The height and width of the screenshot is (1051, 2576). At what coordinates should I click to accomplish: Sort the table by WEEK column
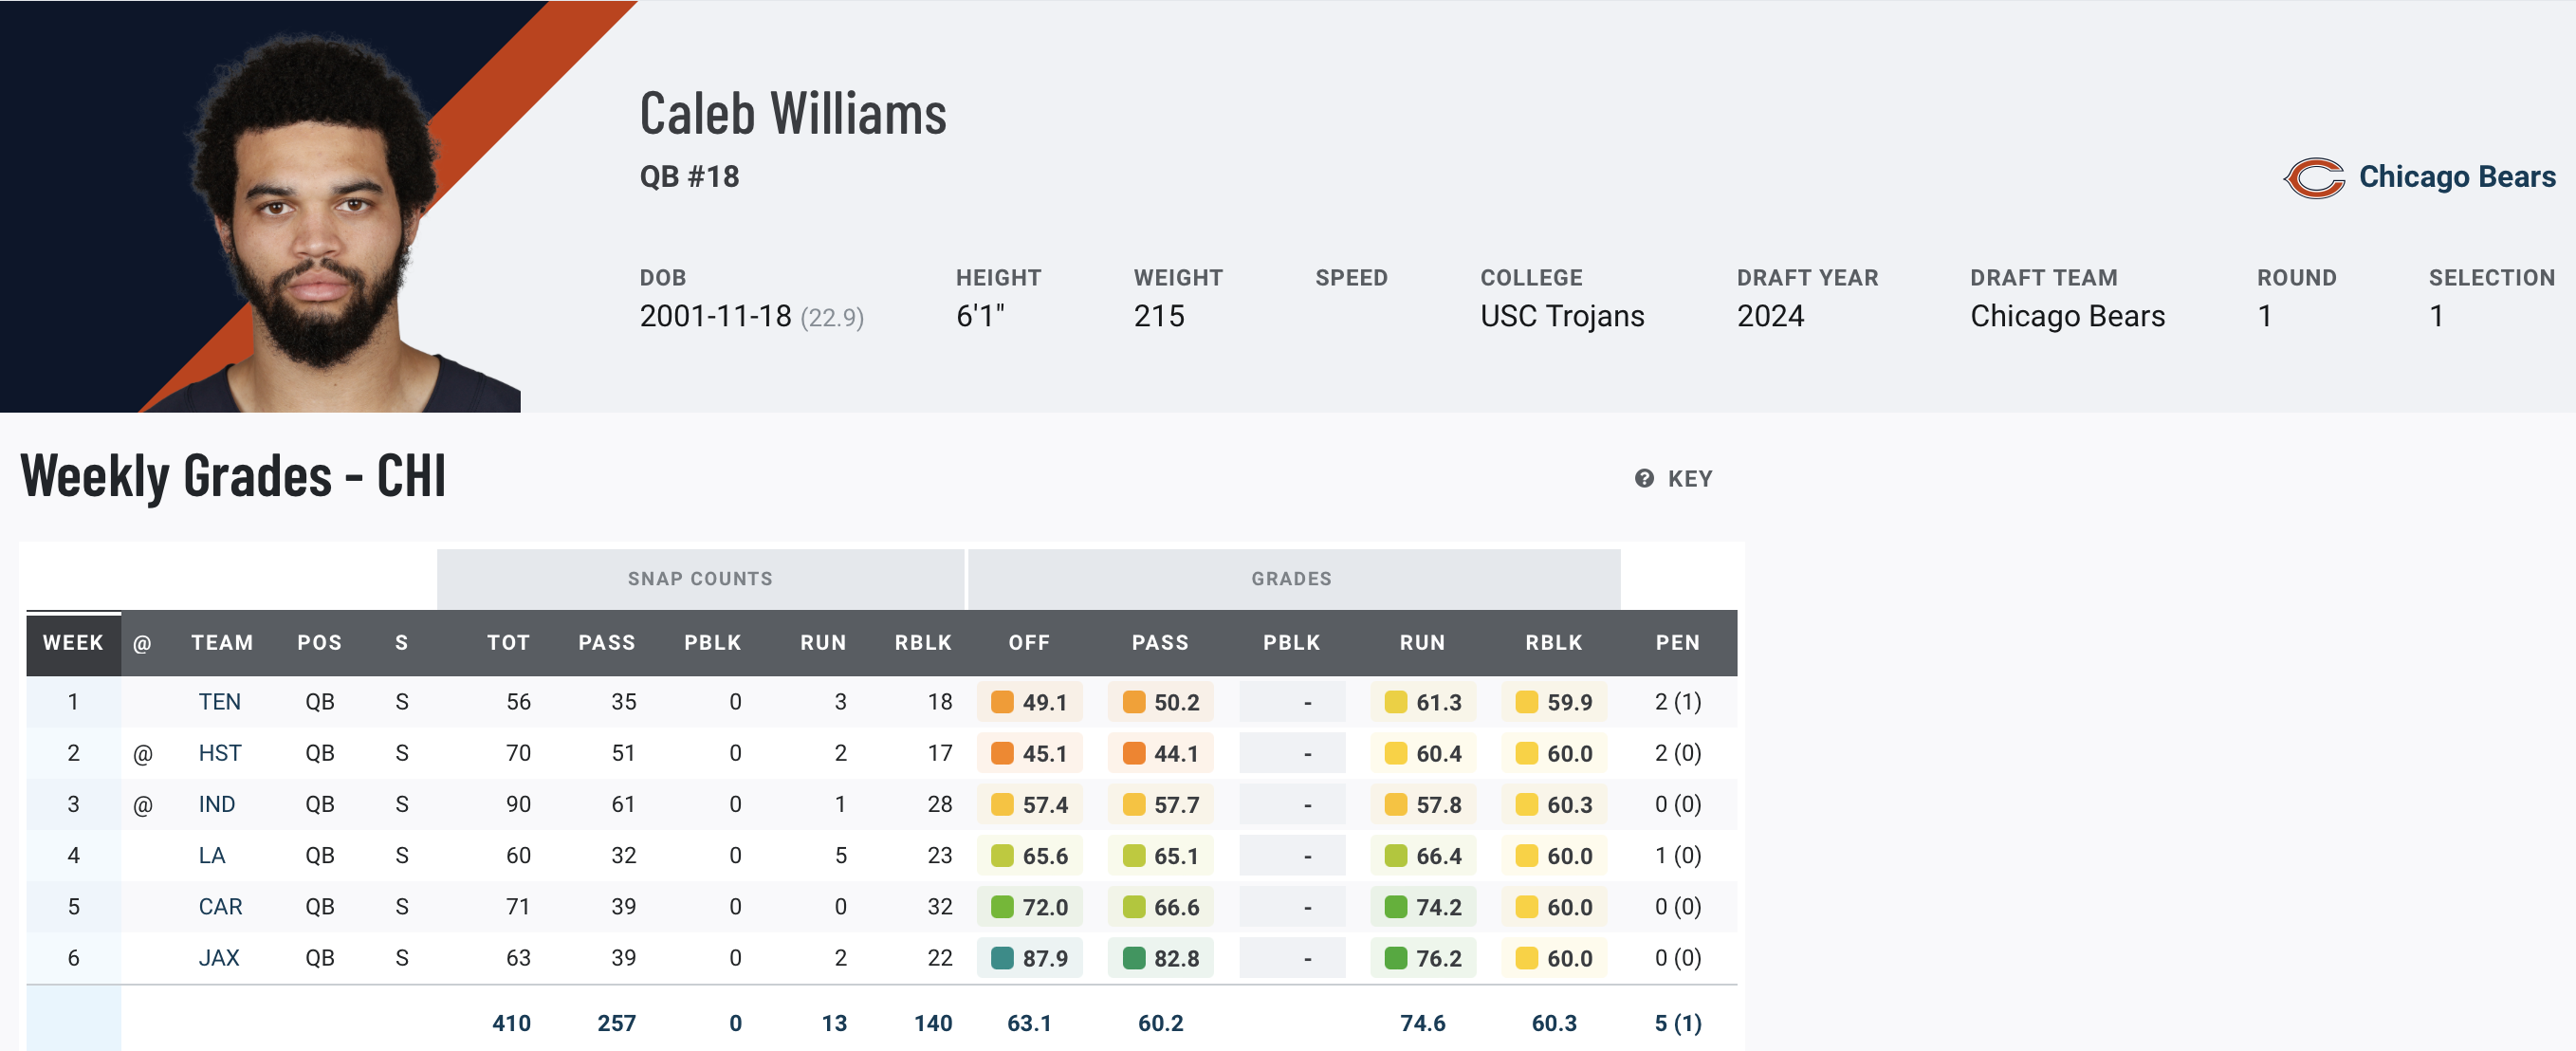pyautogui.click(x=73, y=643)
